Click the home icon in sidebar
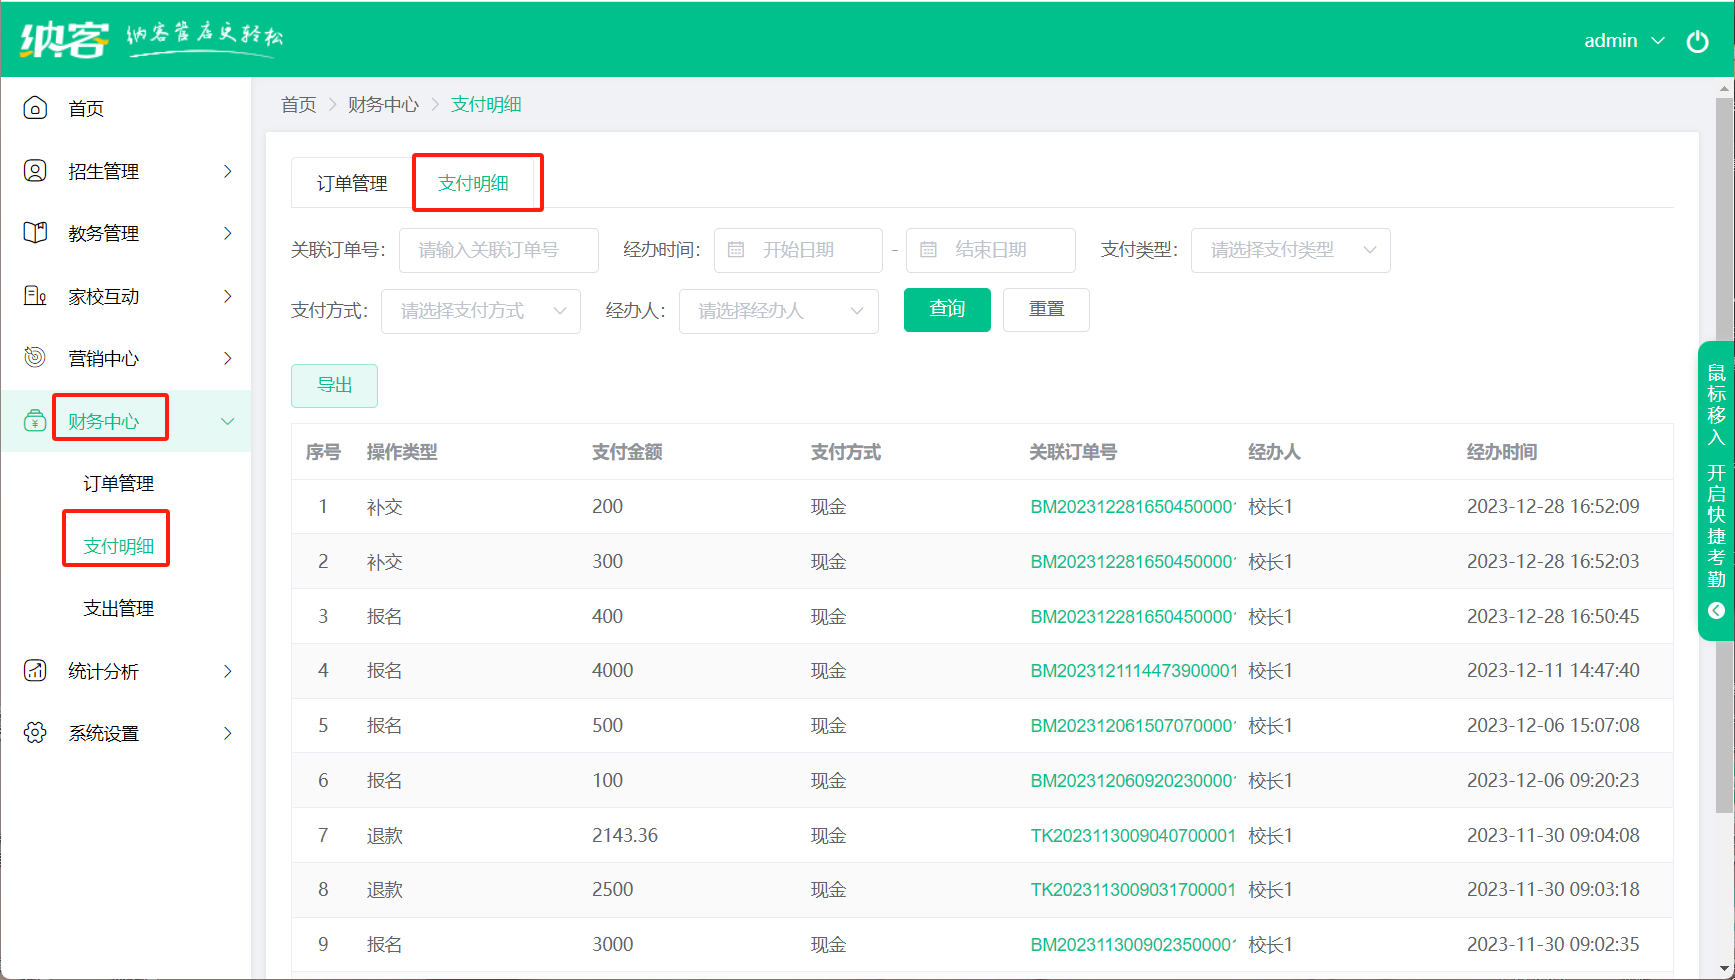Viewport: 1735px width, 980px height. click(35, 108)
